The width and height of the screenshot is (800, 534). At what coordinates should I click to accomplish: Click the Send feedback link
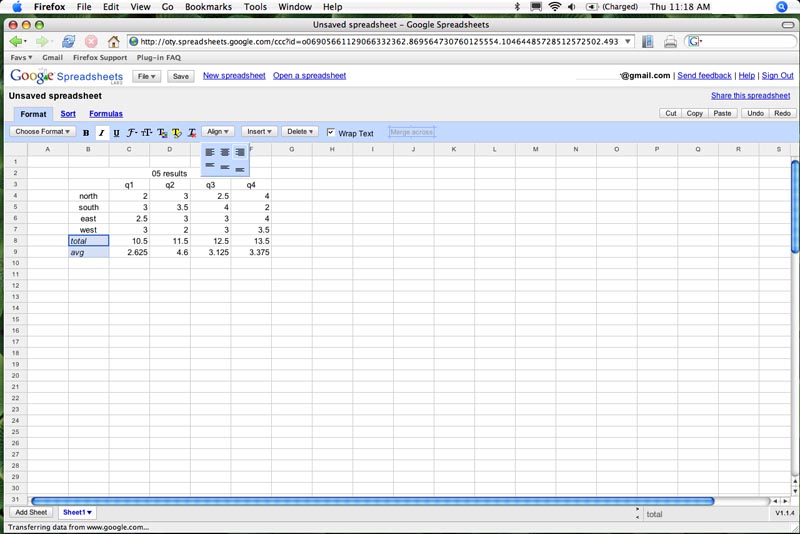704,75
